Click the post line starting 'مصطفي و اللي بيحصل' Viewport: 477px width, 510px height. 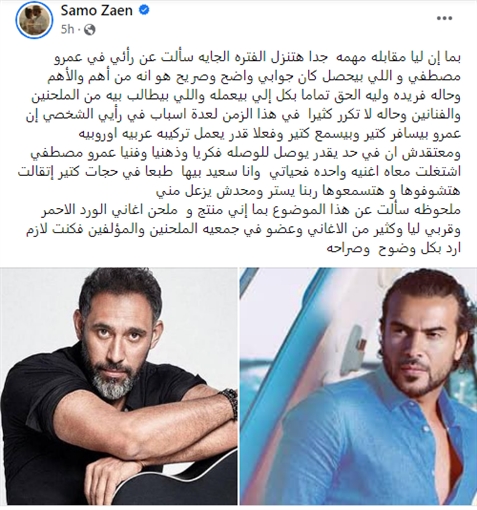point(253,77)
